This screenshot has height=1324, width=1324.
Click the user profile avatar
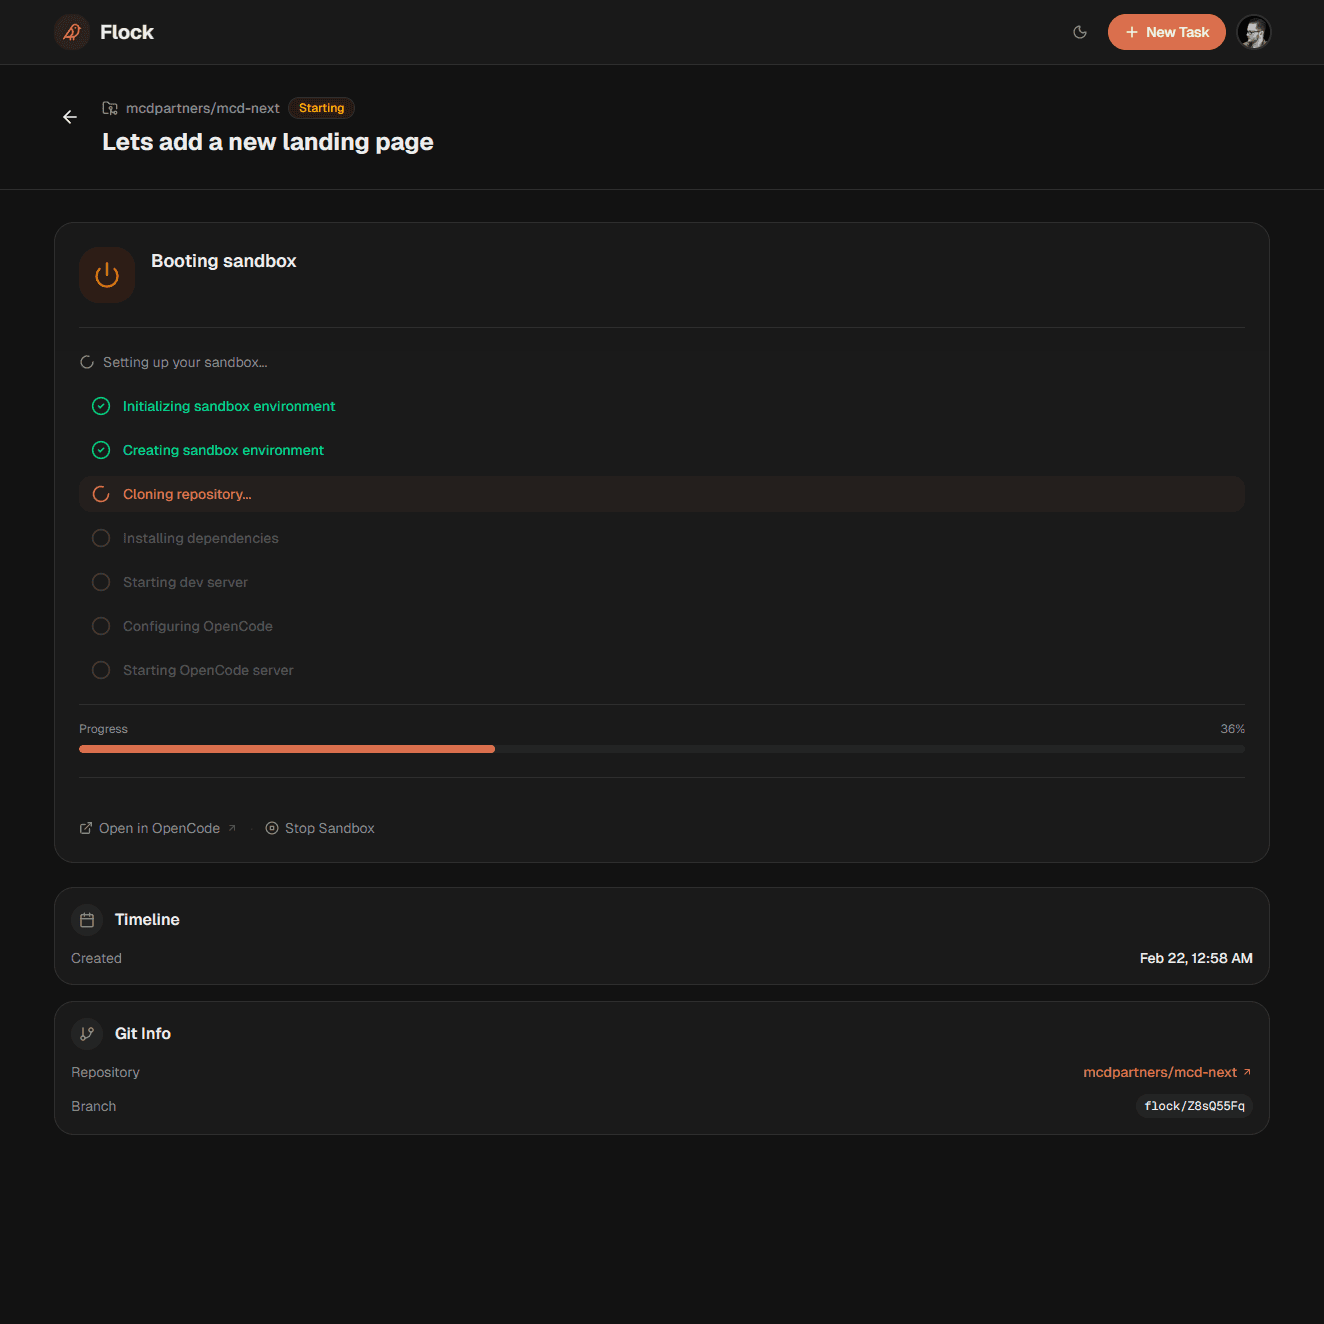(1254, 31)
